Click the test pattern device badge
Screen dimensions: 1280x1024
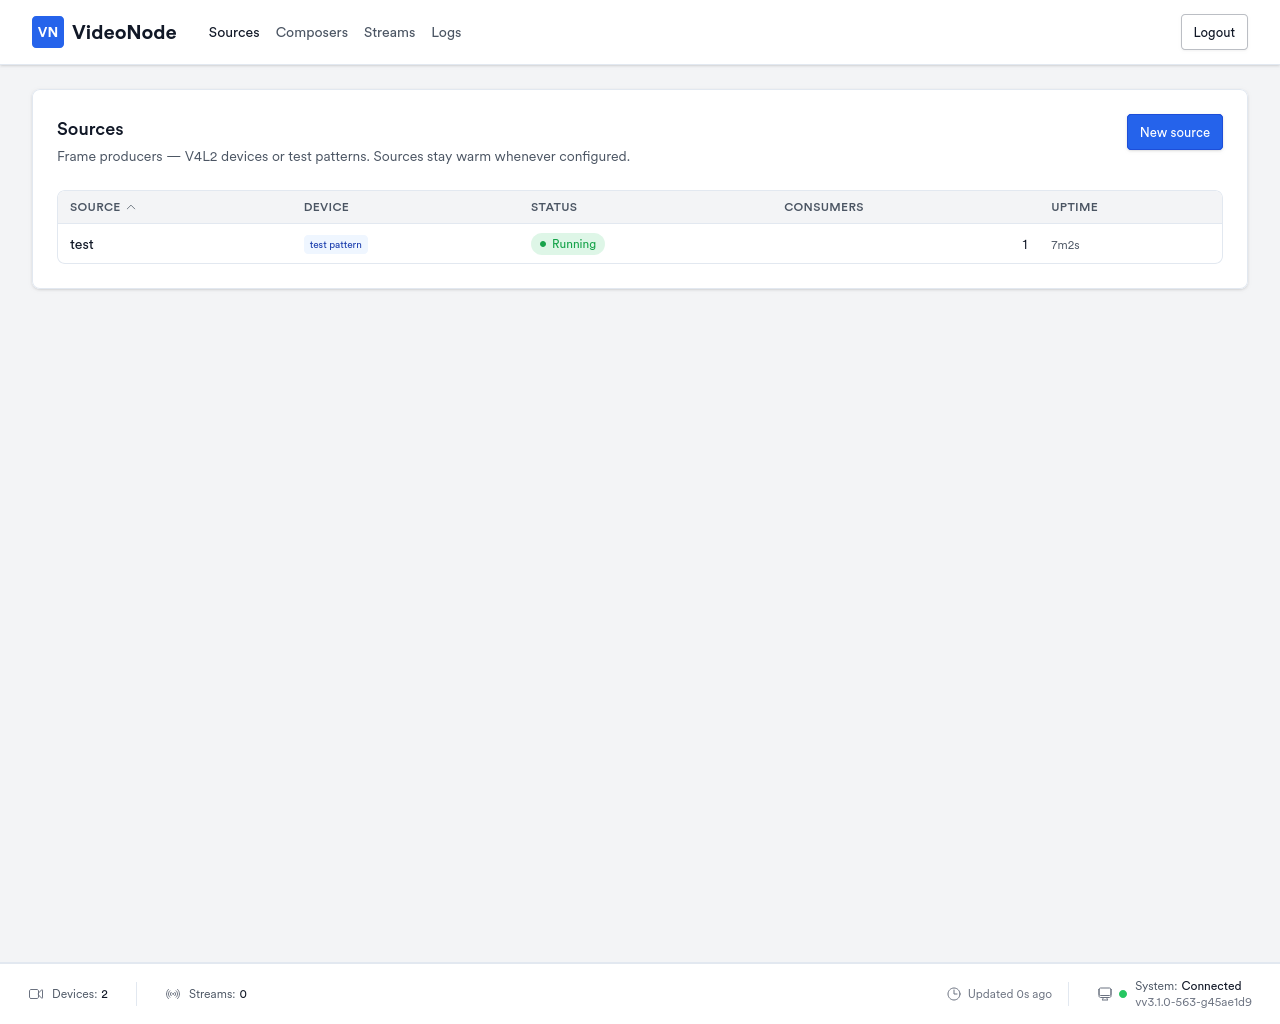[x=336, y=244]
